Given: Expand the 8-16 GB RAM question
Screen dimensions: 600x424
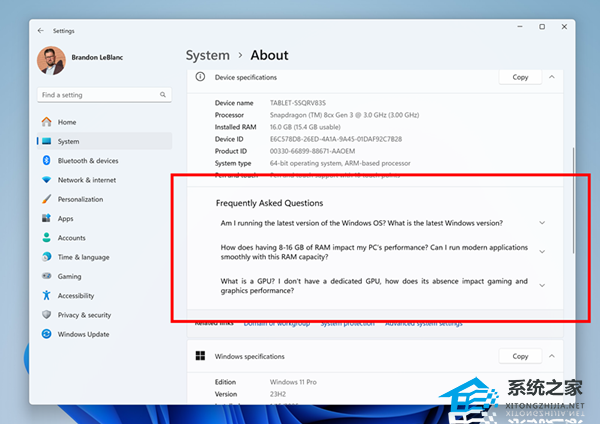Looking at the screenshot, I should tap(542, 252).
